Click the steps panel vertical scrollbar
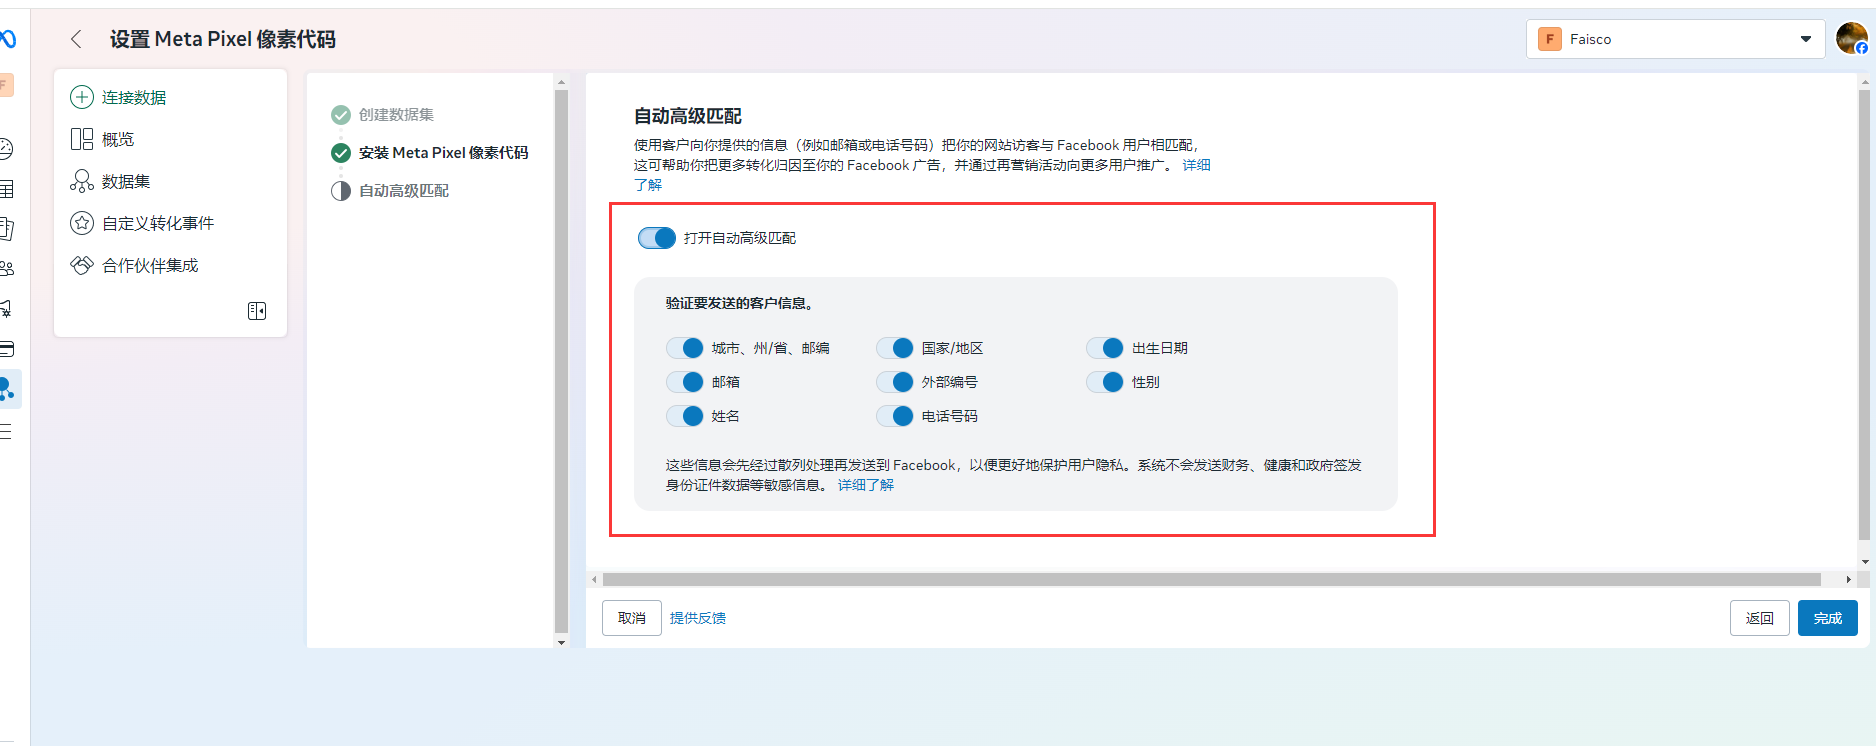The width and height of the screenshot is (1876, 746). [x=561, y=361]
